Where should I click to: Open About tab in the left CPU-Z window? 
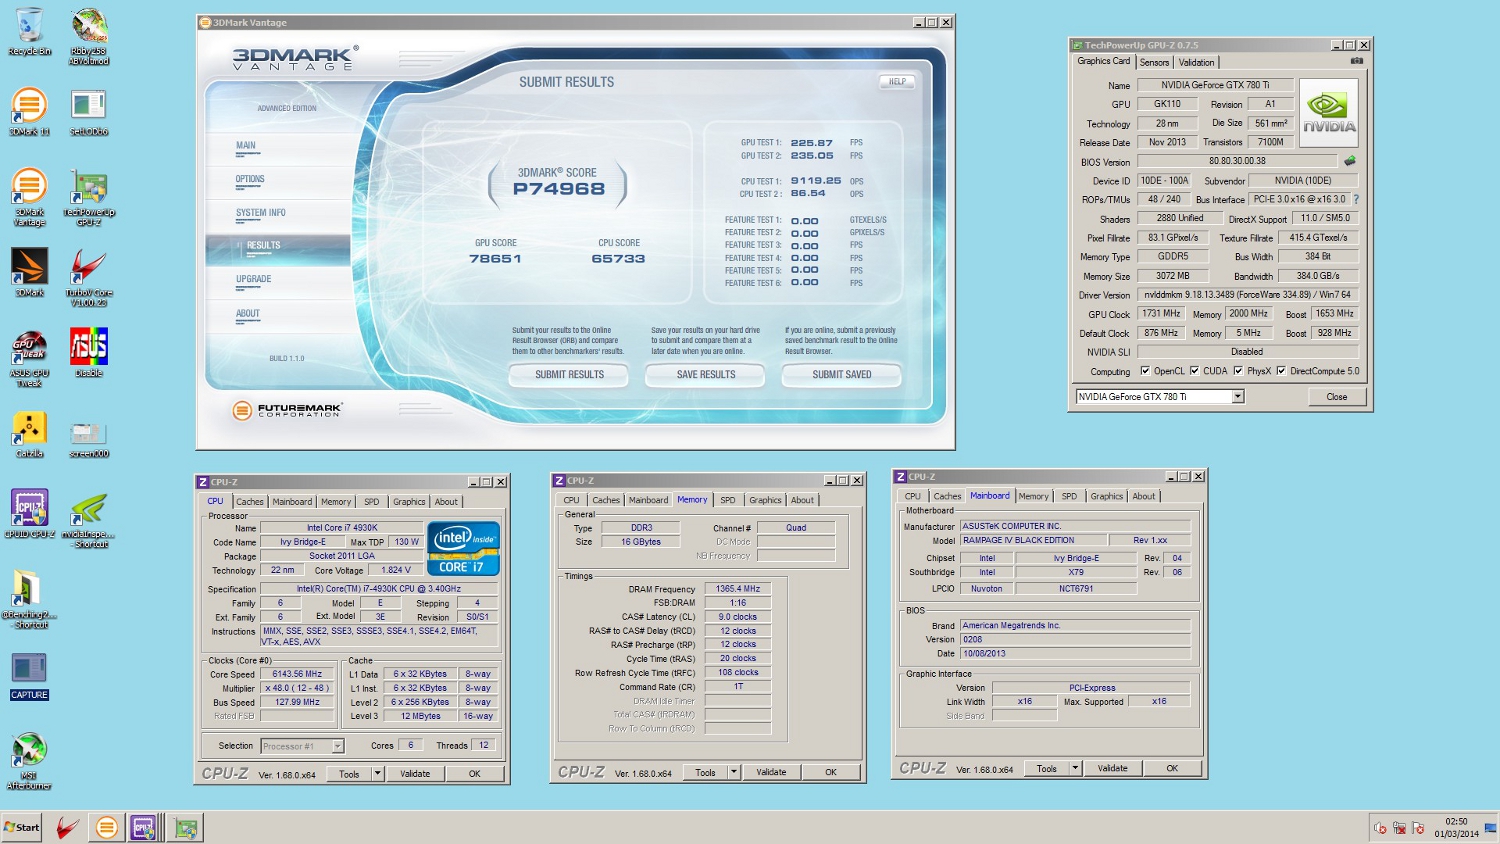coord(446,502)
